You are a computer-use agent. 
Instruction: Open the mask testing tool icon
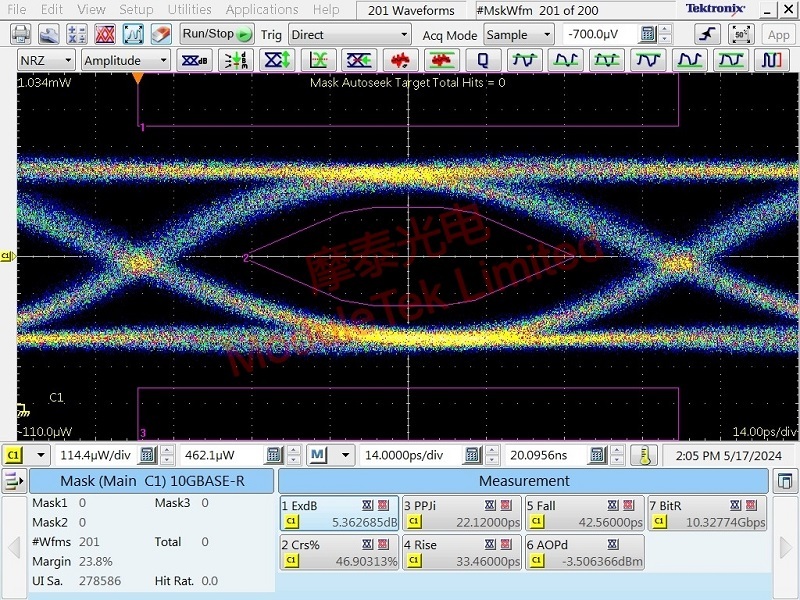[104, 33]
